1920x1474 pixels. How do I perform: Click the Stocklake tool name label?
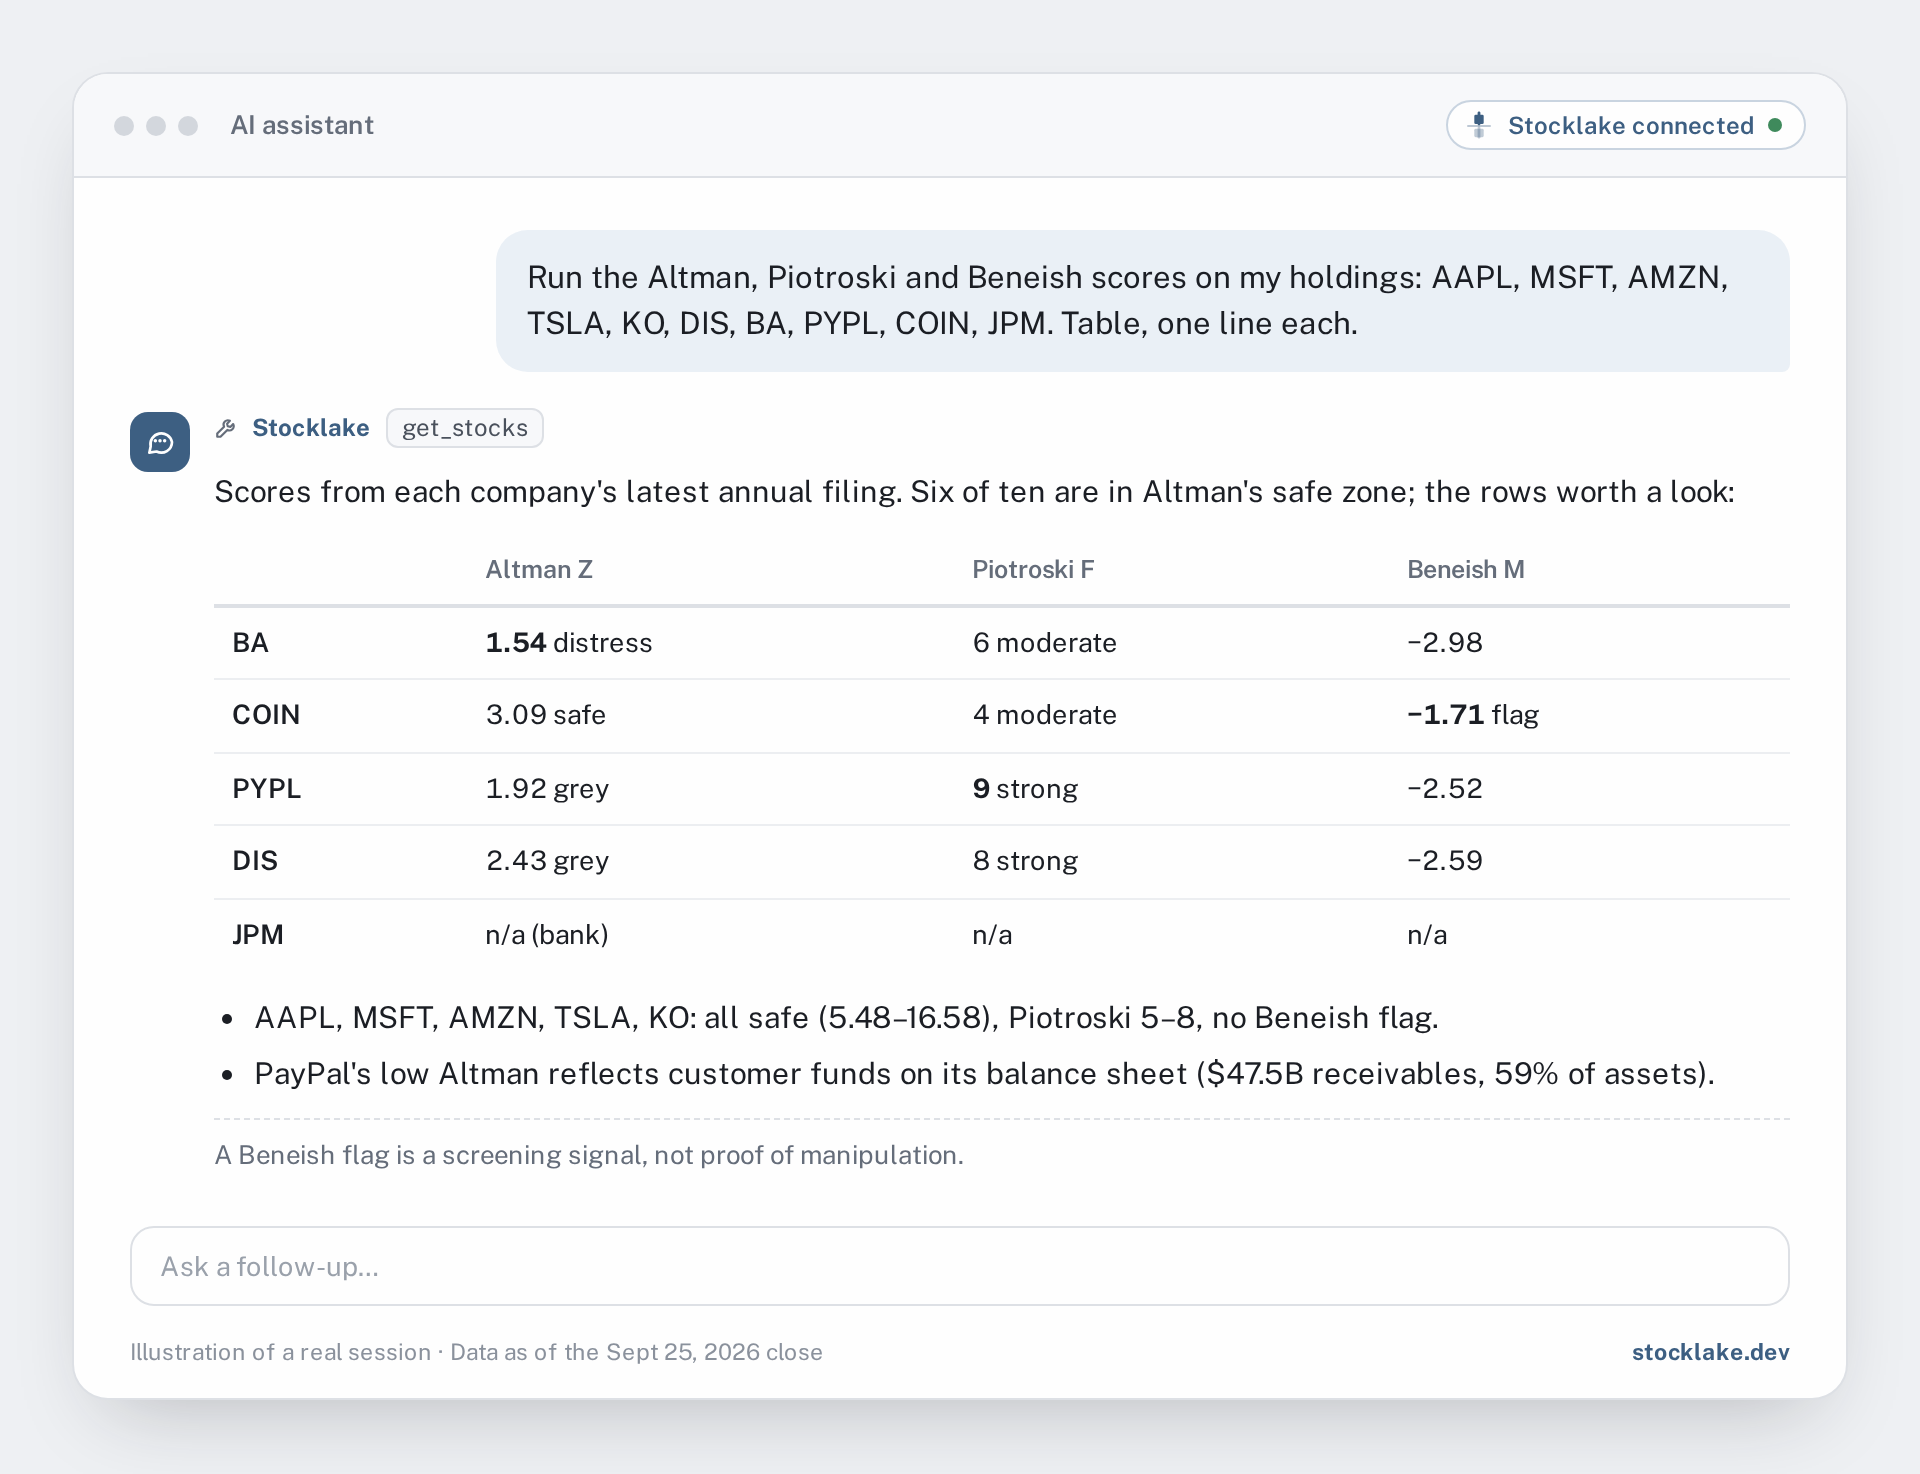click(310, 428)
